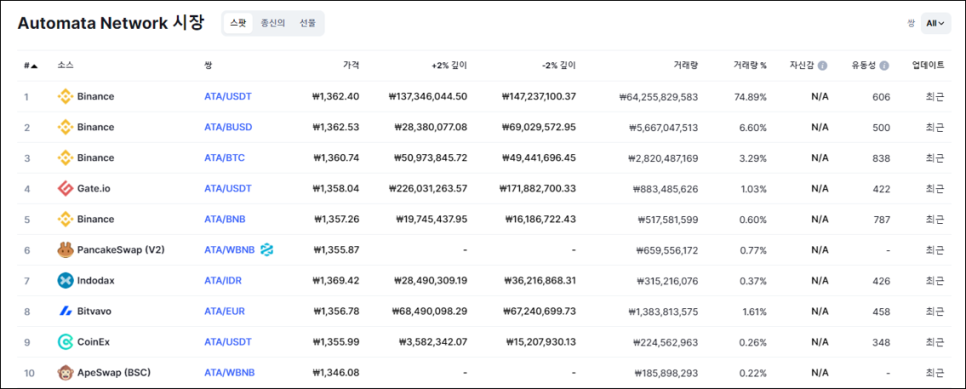Screen dimensions: 966x389
Task: Sort by 가격 column header
Action: click(351, 65)
